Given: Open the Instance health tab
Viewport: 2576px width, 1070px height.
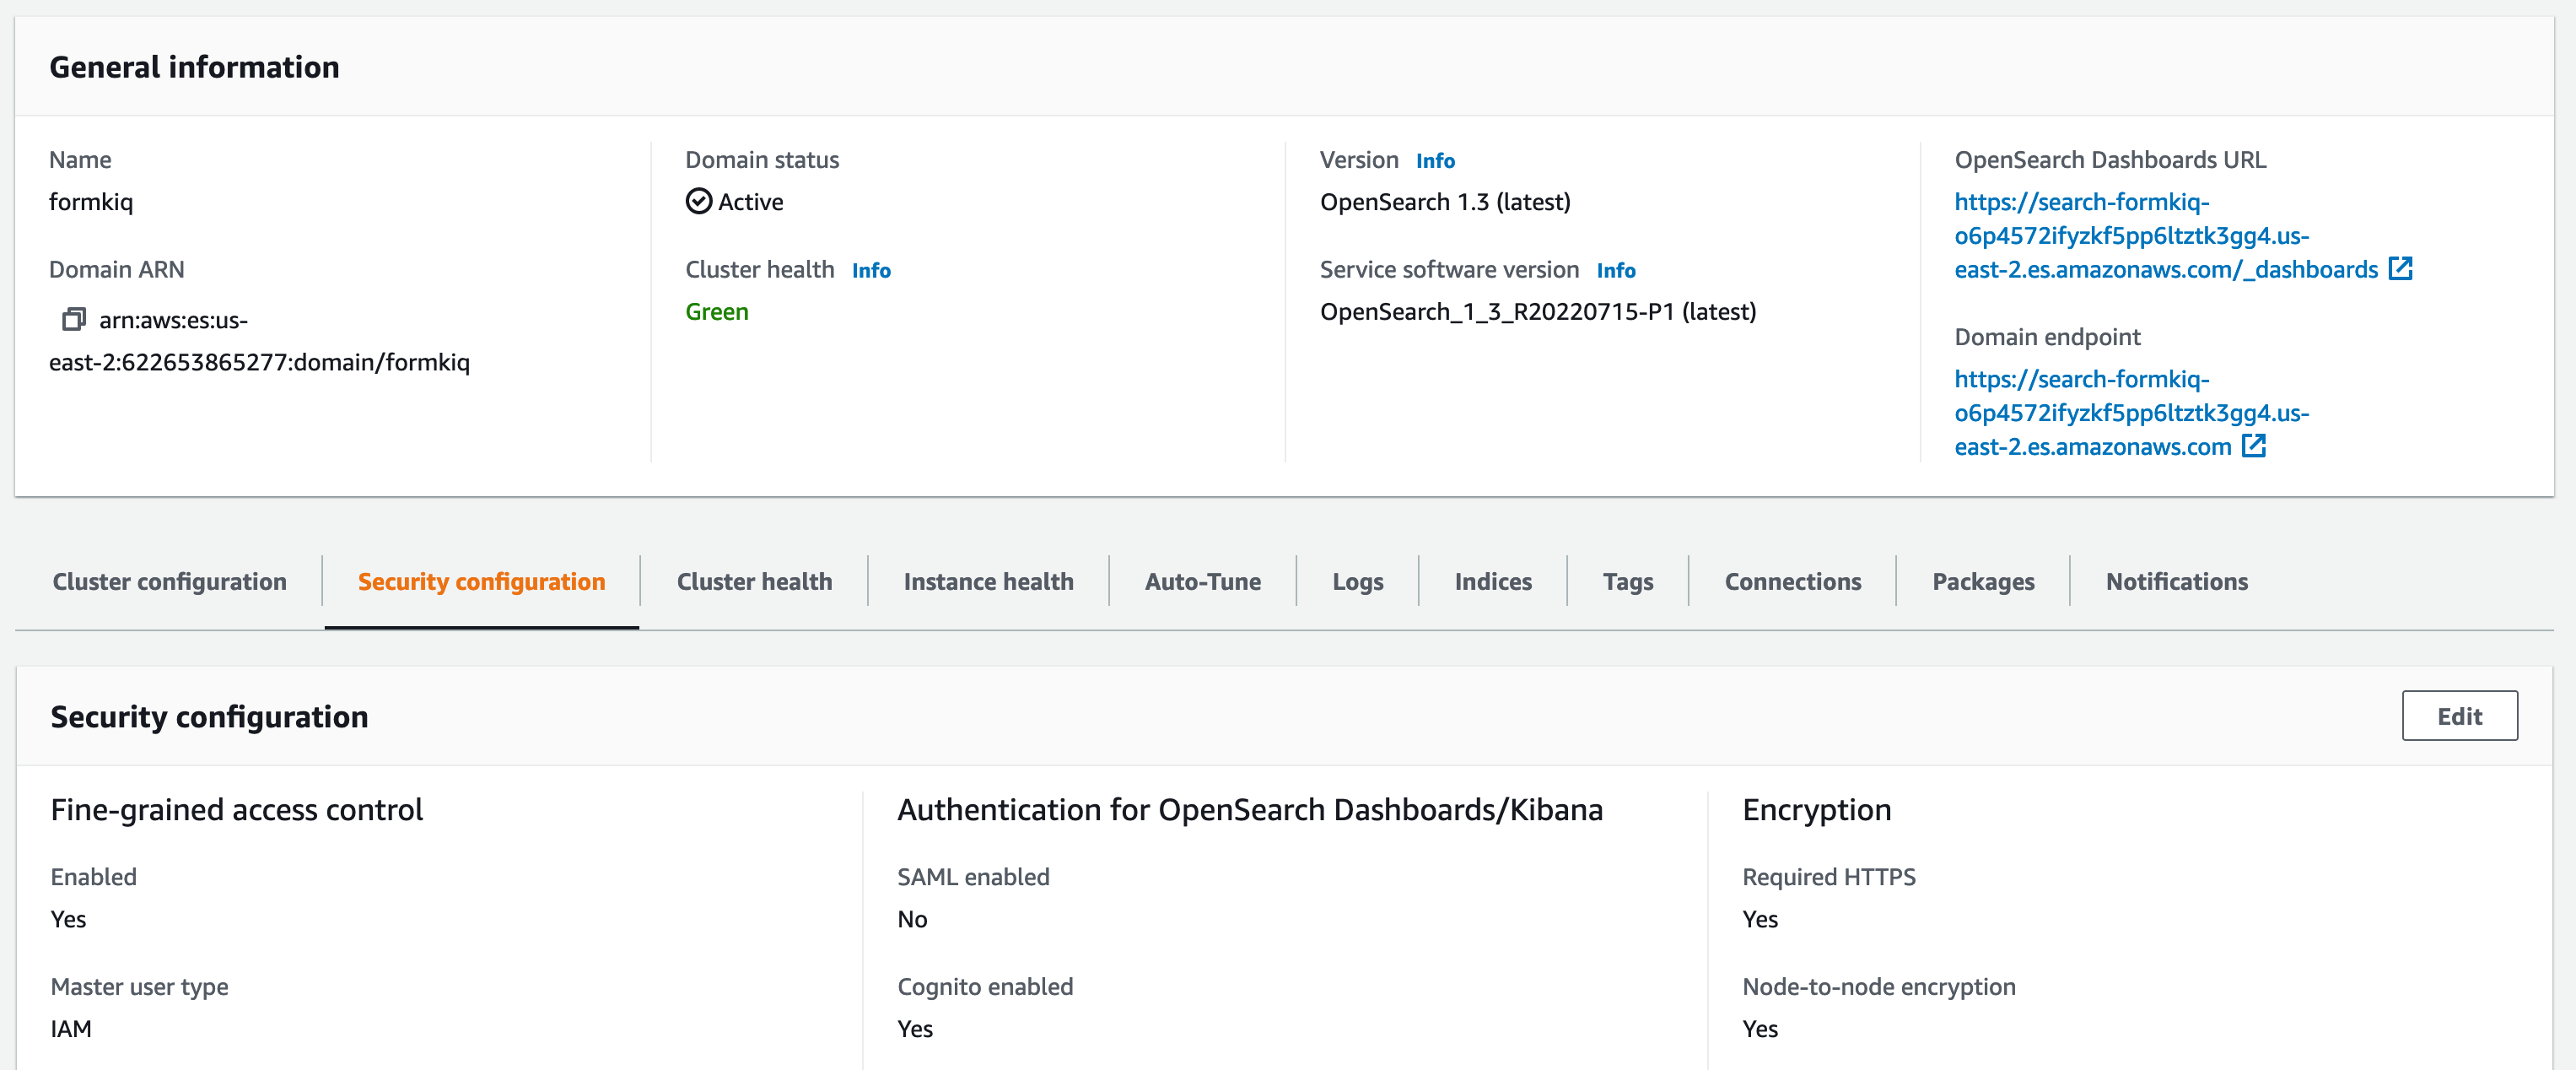Looking at the screenshot, I should coord(989,582).
